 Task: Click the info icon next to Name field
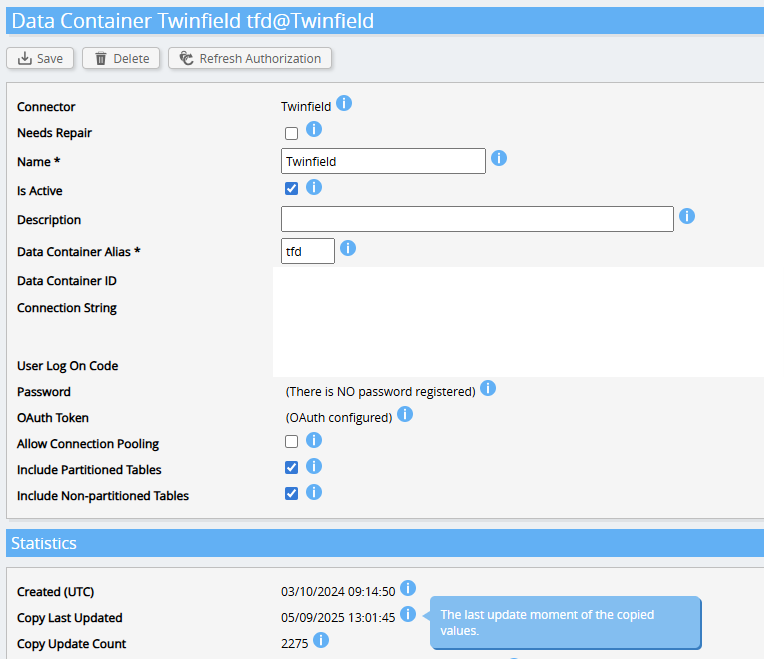[x=499, y=158]
